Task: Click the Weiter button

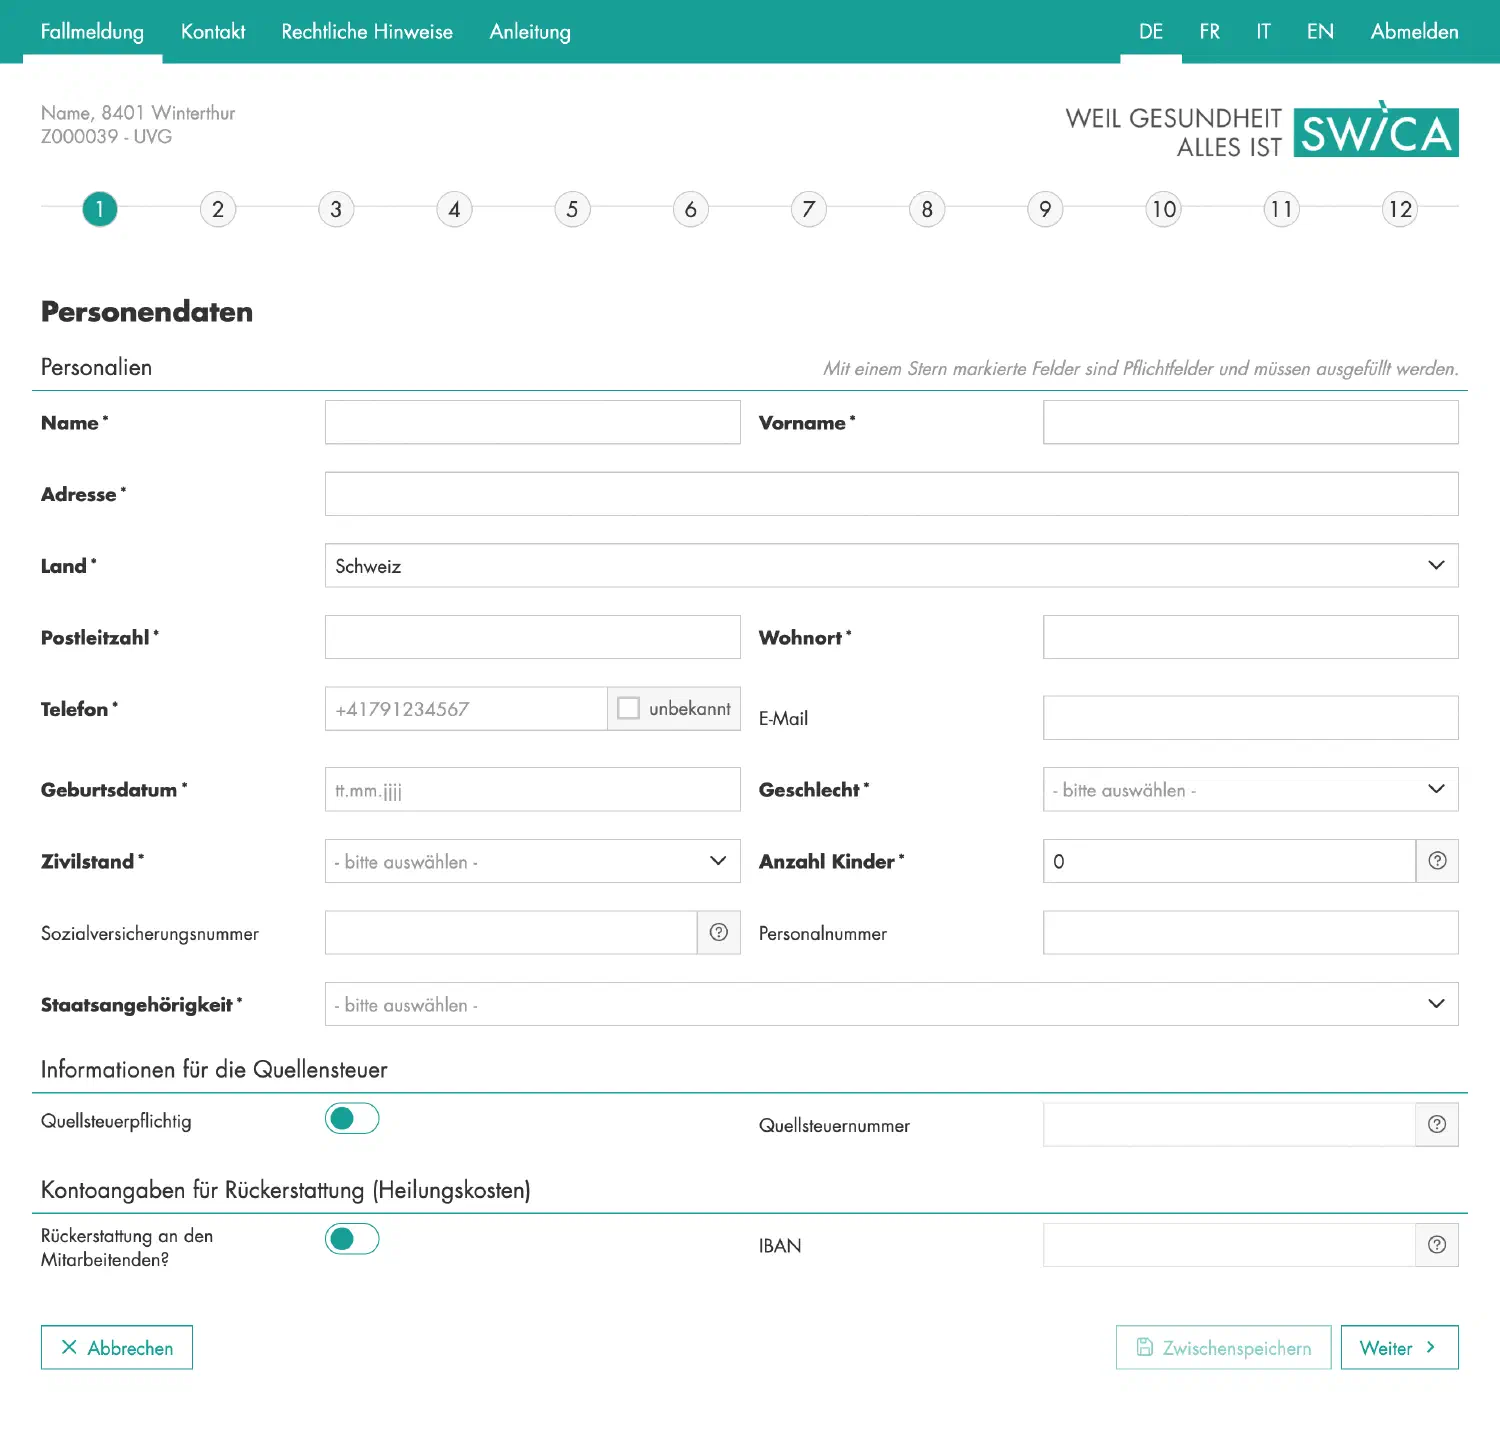Action: tap(1398, 1348)
